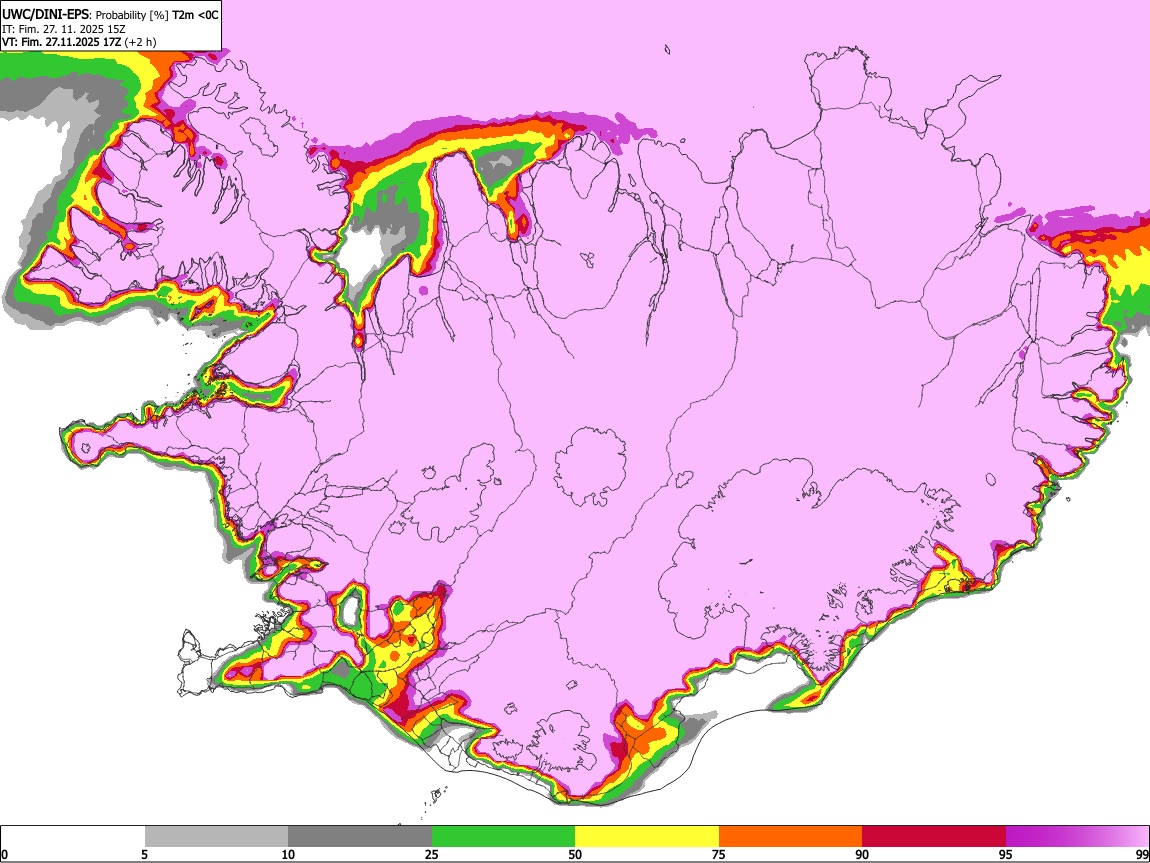
Task: Click the red 90–95% legend segment
Action: point(934,836)
